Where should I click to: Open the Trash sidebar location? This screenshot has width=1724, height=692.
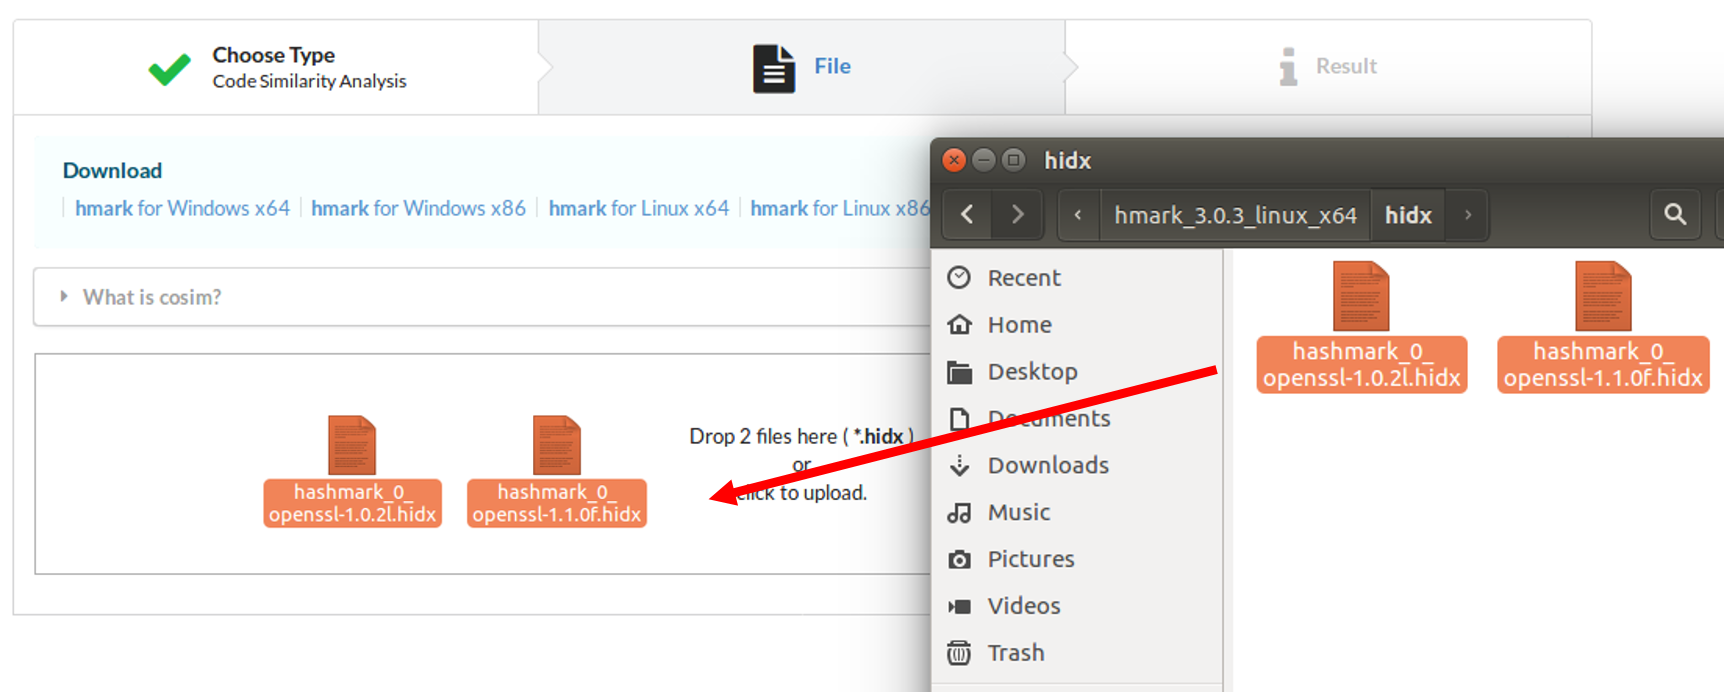click(1015, 653)
